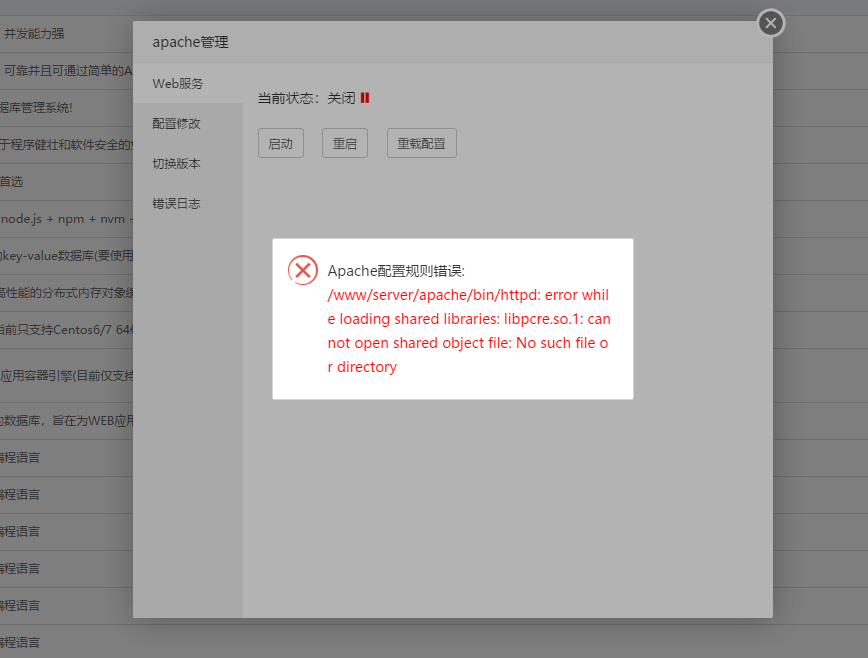Click the 高性能的分布式内存对象 row
Viewport: 868px width, 658px height.
[x=66, y=293]
